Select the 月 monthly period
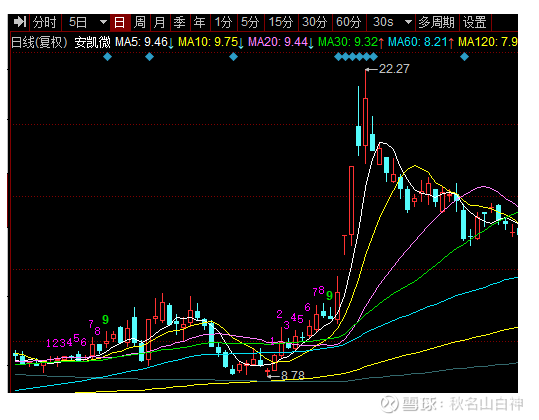 click(160, 22)
